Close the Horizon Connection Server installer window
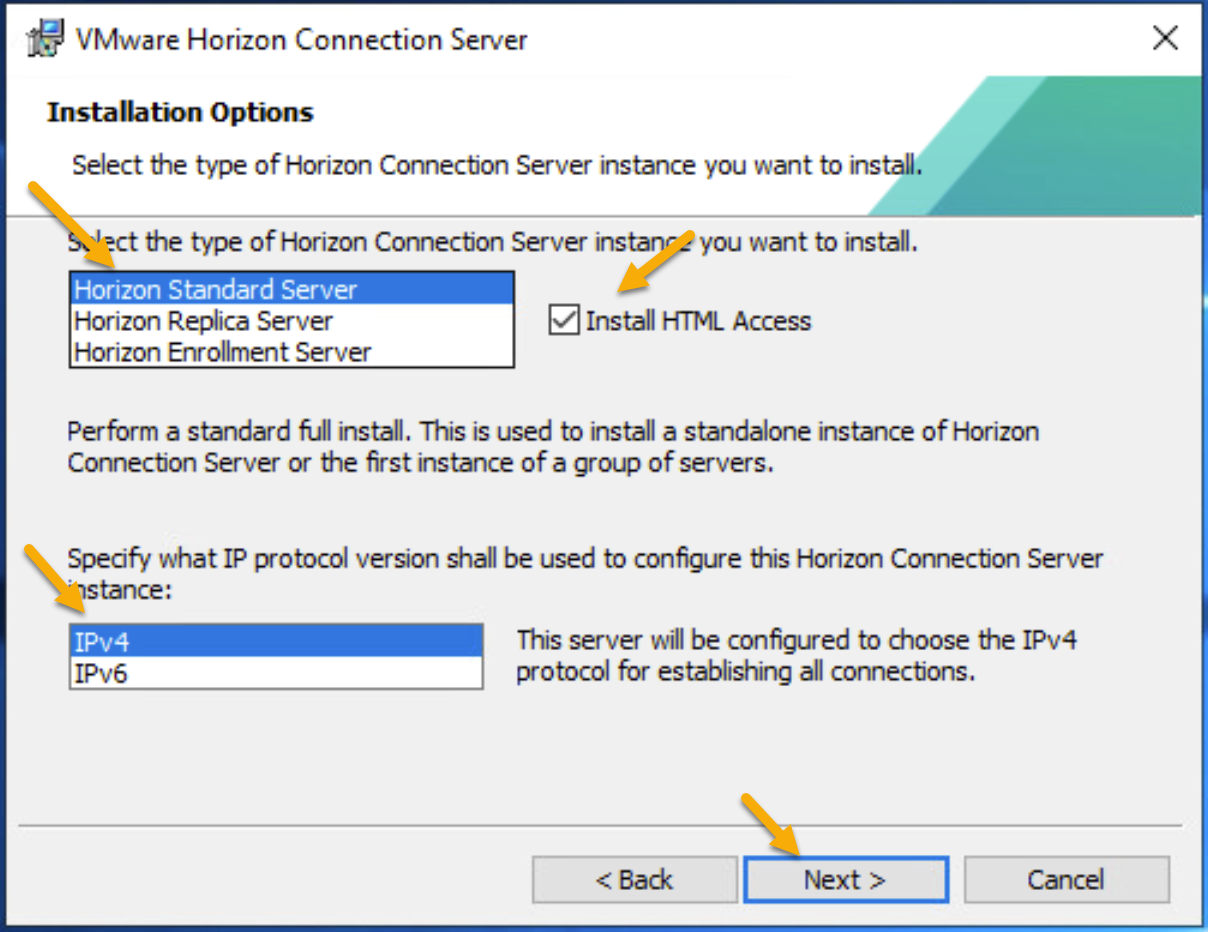 pos(1165,39)
